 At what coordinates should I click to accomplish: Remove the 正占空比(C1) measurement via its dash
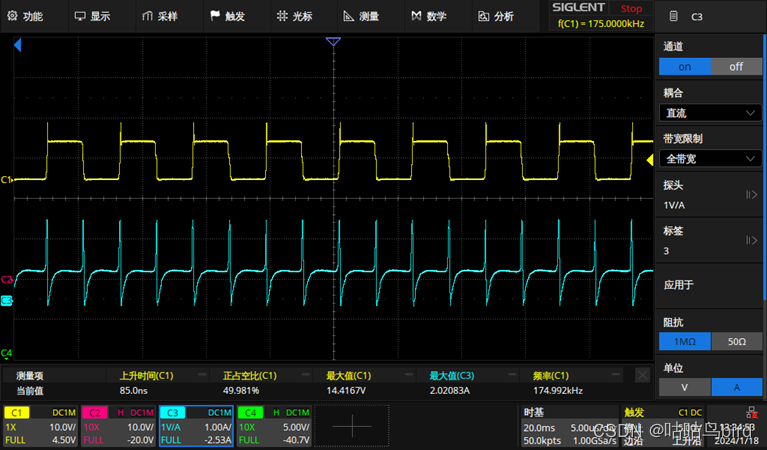coord(306,375)
